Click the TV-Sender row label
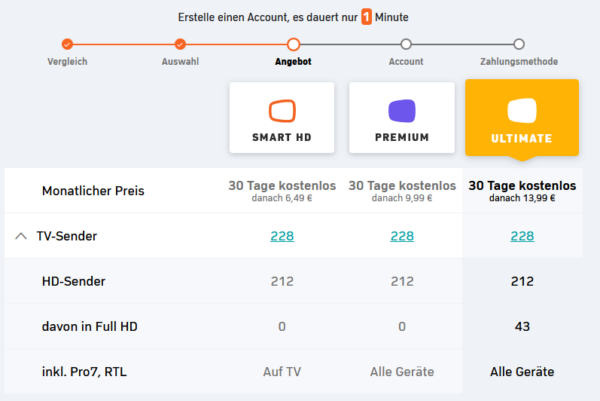This screenshot has height=401, width=600. tap(67, 237)
